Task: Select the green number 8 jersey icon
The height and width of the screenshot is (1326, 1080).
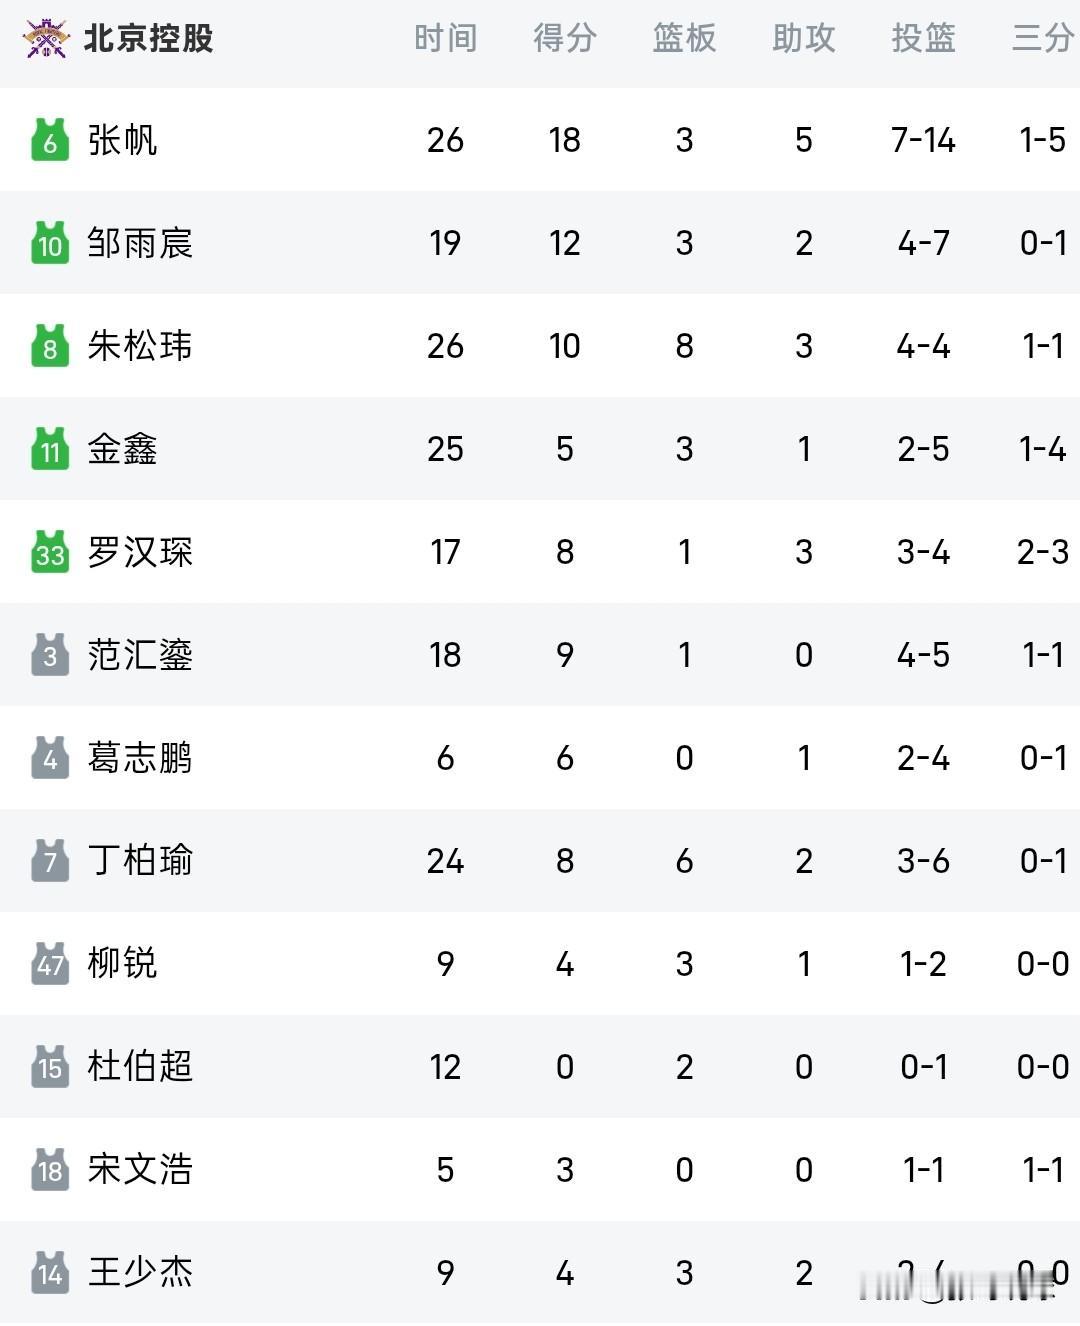Action: coord(50,346)
